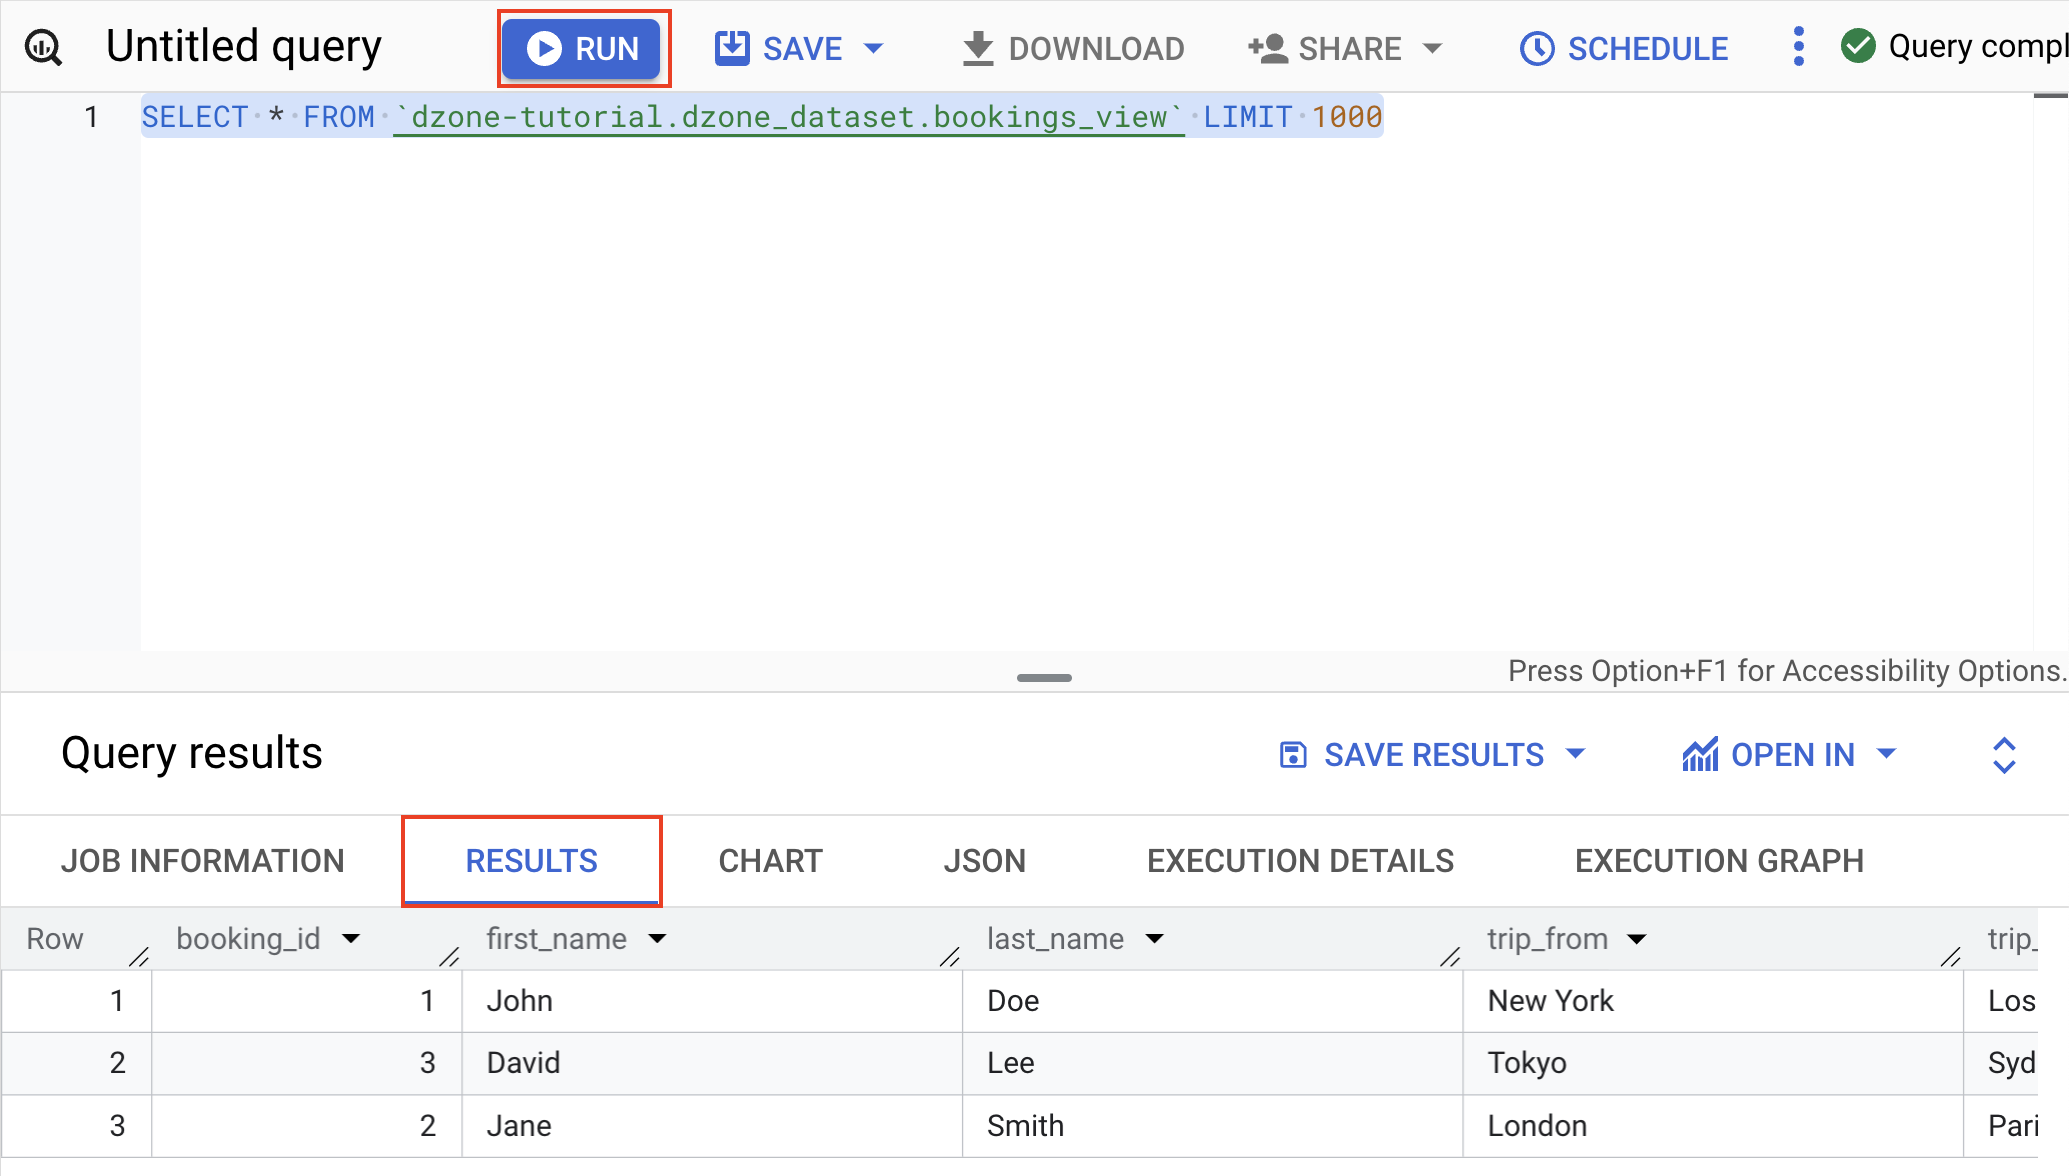
Task: Click the SAVE RESULTS button
Action: click(x=1433, y=754)
